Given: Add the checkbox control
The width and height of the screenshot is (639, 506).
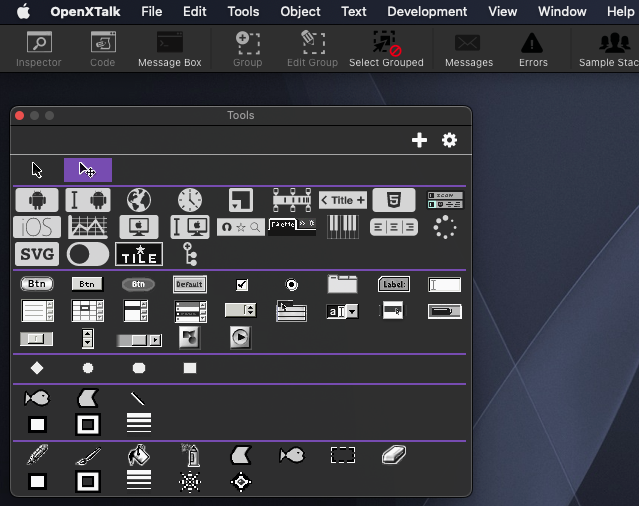Looking at the screenshot, I should (x=242, y=284).
